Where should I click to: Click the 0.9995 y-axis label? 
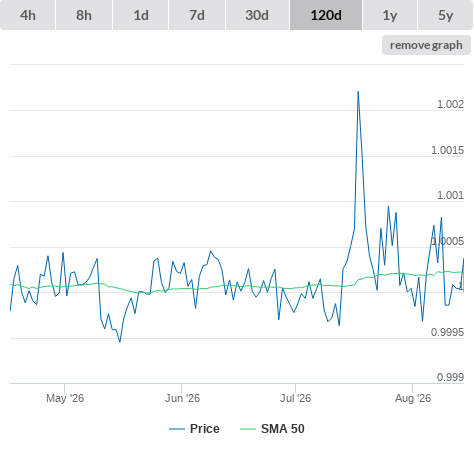tap(447, 332)
